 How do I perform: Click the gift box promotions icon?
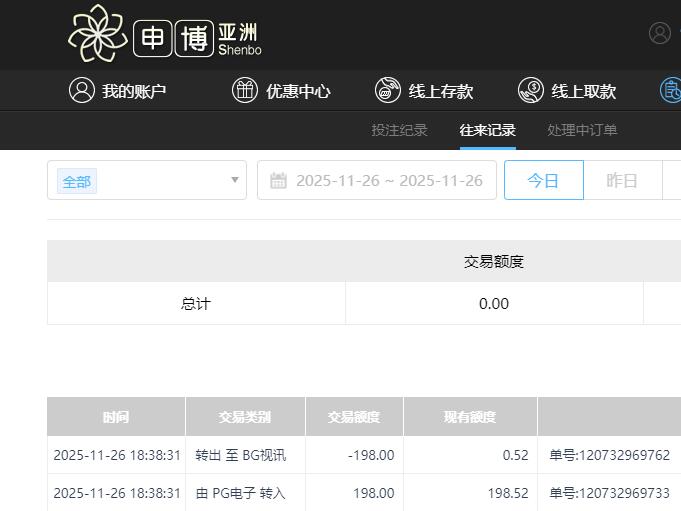point(245,90)
